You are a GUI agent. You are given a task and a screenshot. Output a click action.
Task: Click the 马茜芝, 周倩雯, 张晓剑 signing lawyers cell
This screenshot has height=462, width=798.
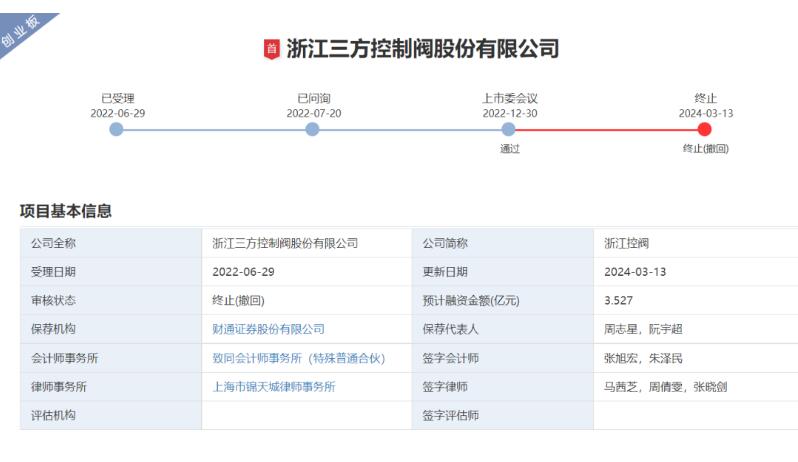[659, 387]
